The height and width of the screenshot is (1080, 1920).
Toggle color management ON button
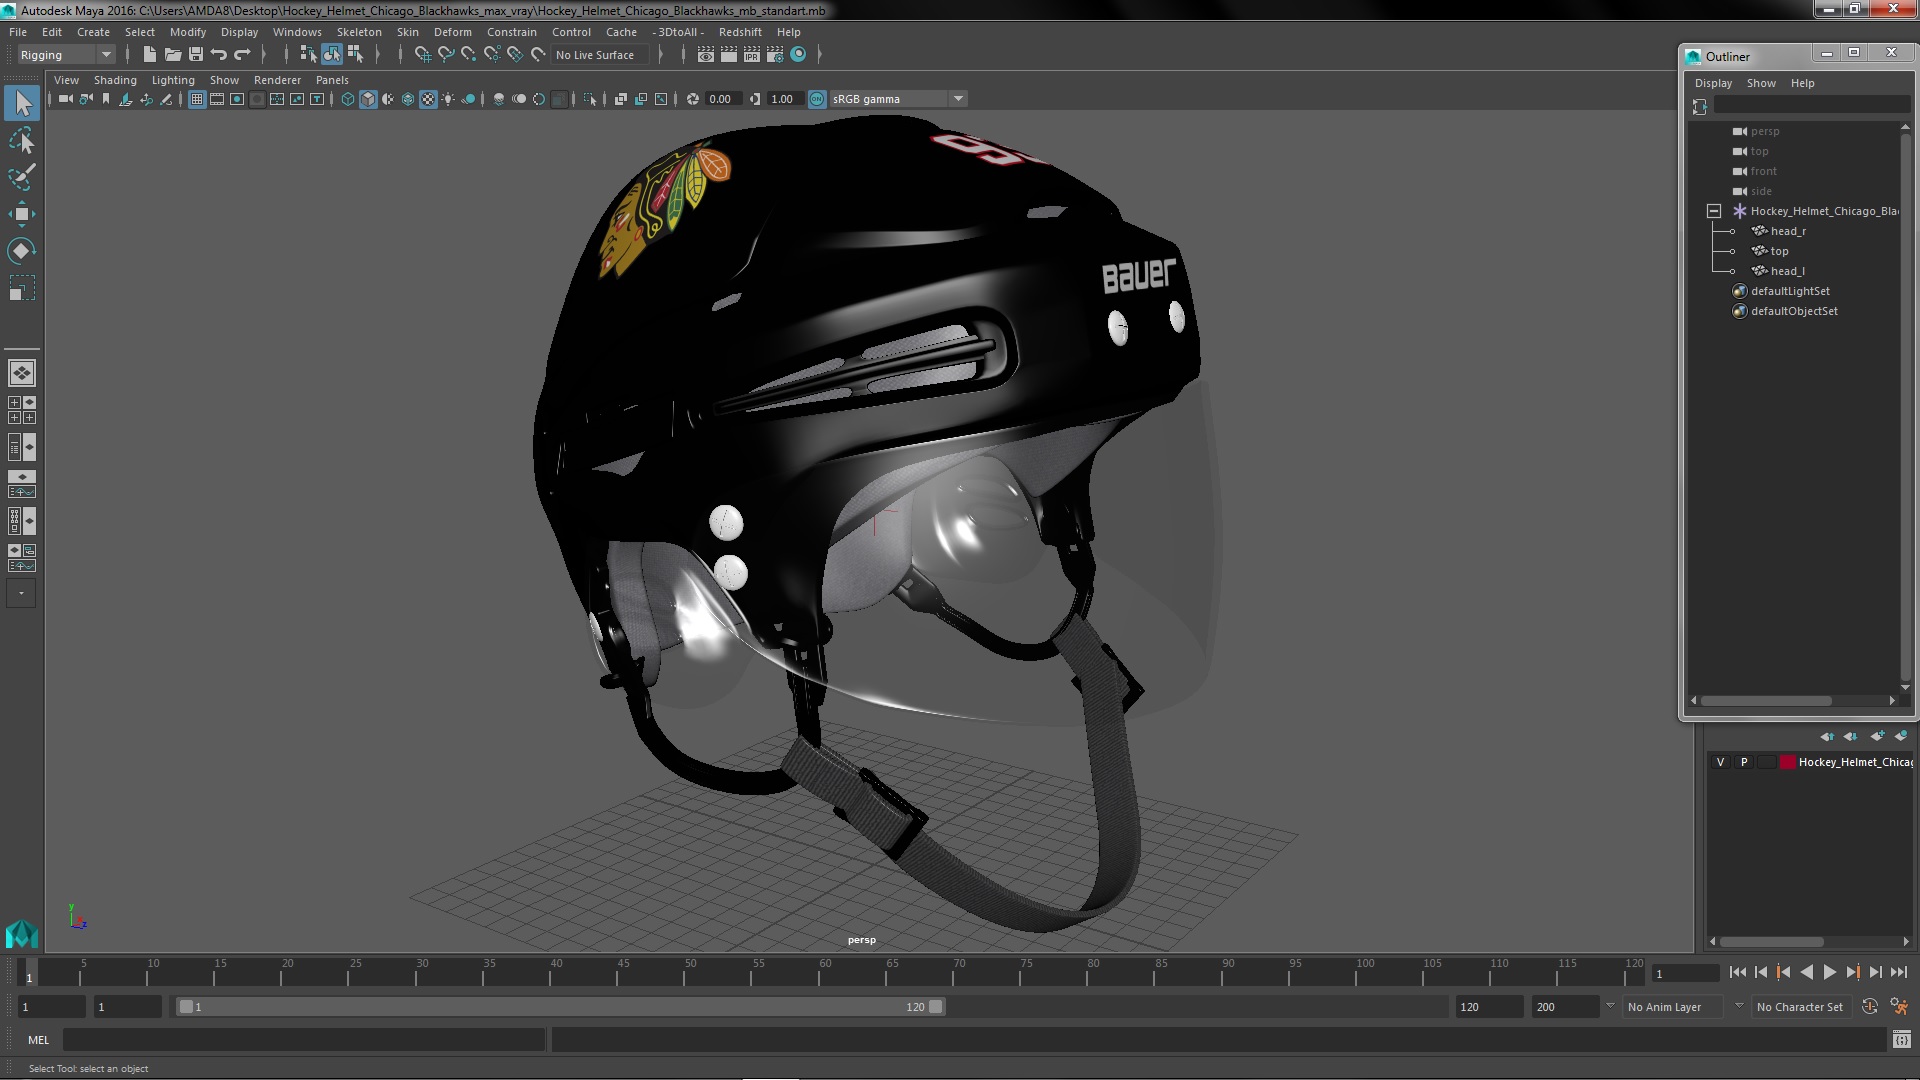coord(817,99)
